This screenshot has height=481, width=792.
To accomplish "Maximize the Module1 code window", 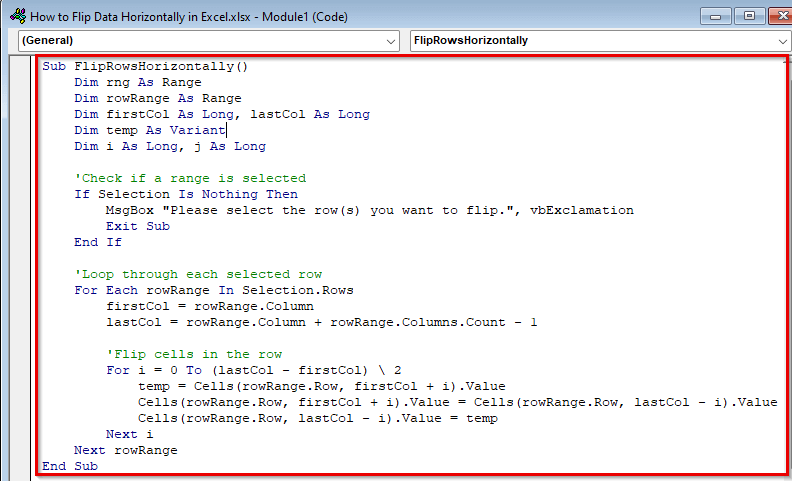I will point(749,16).
